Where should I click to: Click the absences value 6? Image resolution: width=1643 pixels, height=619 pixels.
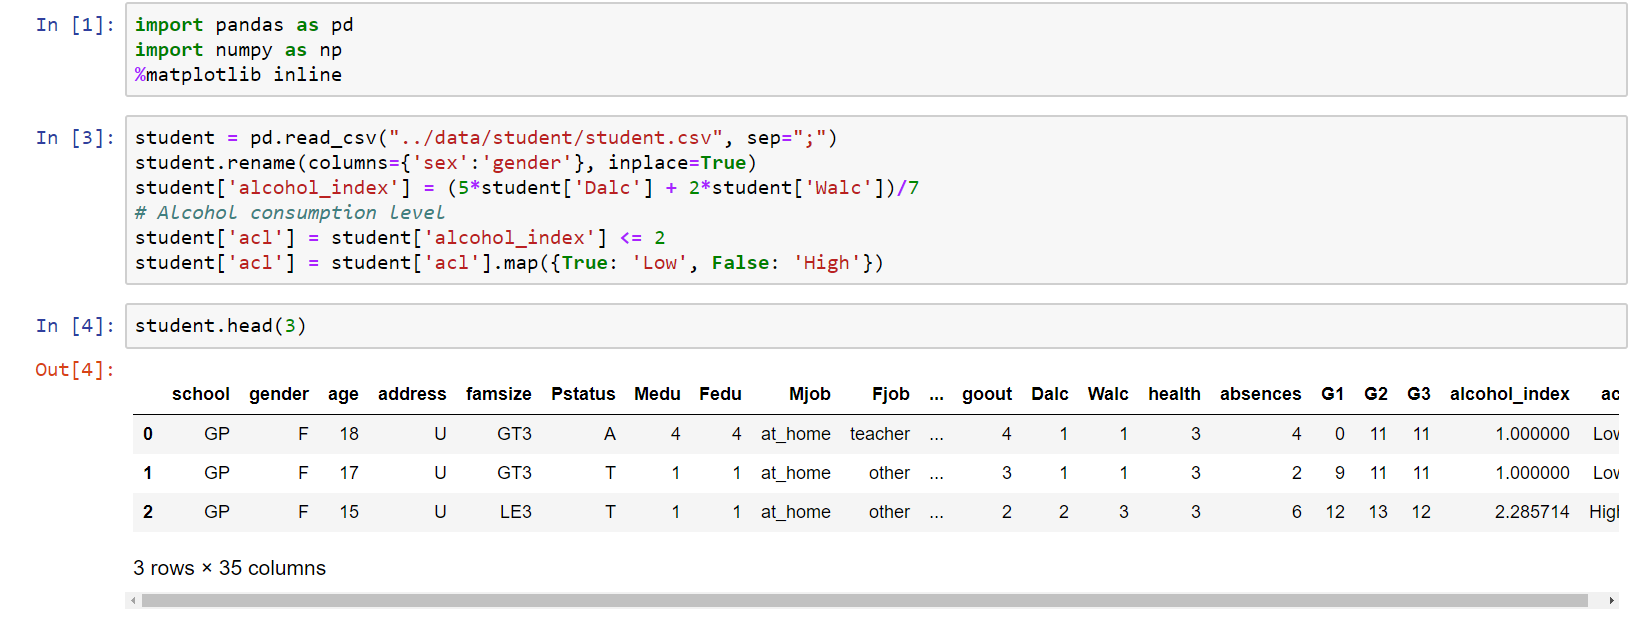(x=1296, y=512)
